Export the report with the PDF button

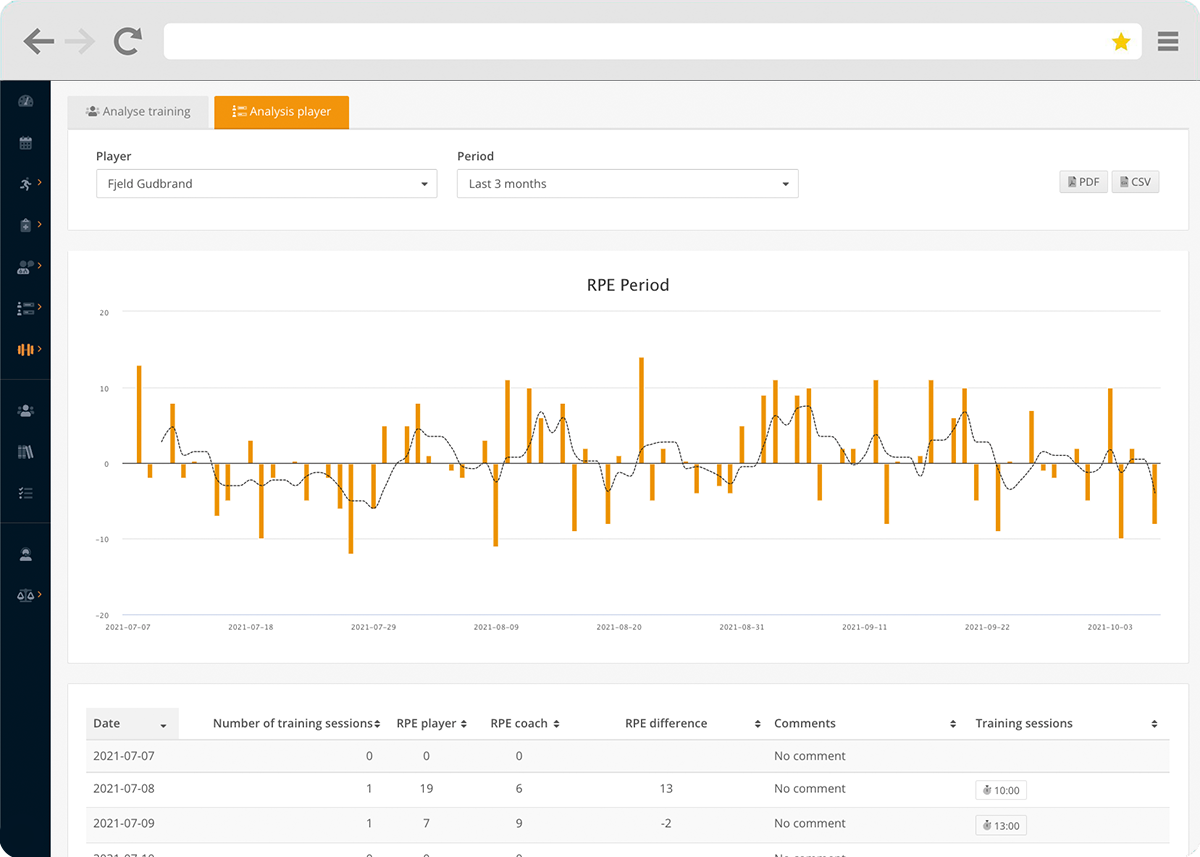pyautogui.click(x=1083, y=182)
